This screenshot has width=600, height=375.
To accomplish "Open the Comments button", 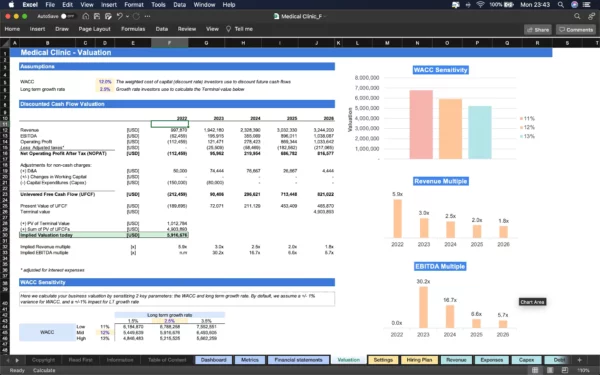I will pyautogui.click(x=576, y=29).
